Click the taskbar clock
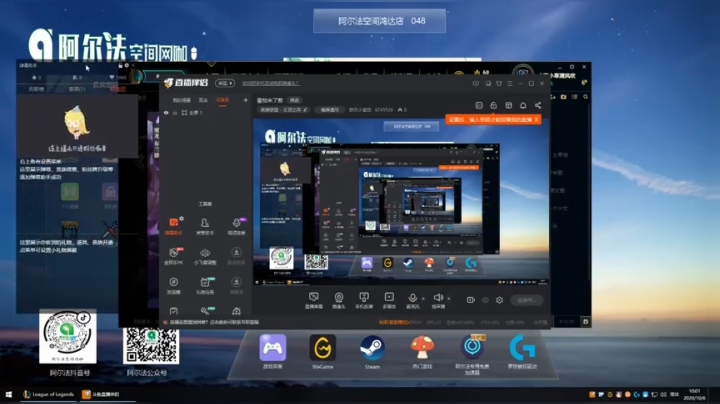The width and height of the screenshot is (720, 404). coord(694,394)
